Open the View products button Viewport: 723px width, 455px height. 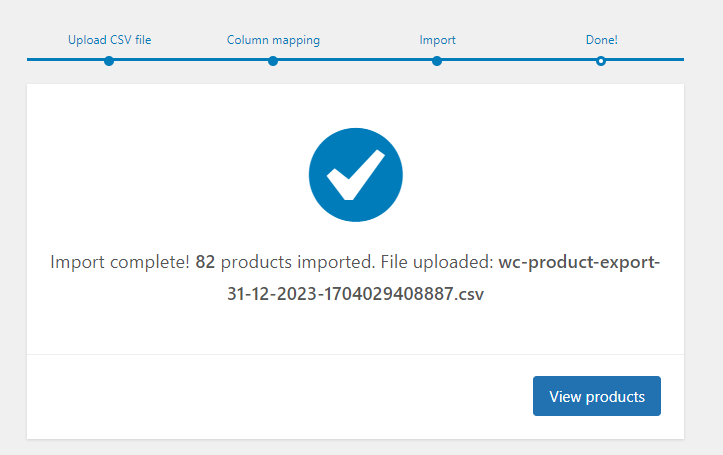point(597,396)
